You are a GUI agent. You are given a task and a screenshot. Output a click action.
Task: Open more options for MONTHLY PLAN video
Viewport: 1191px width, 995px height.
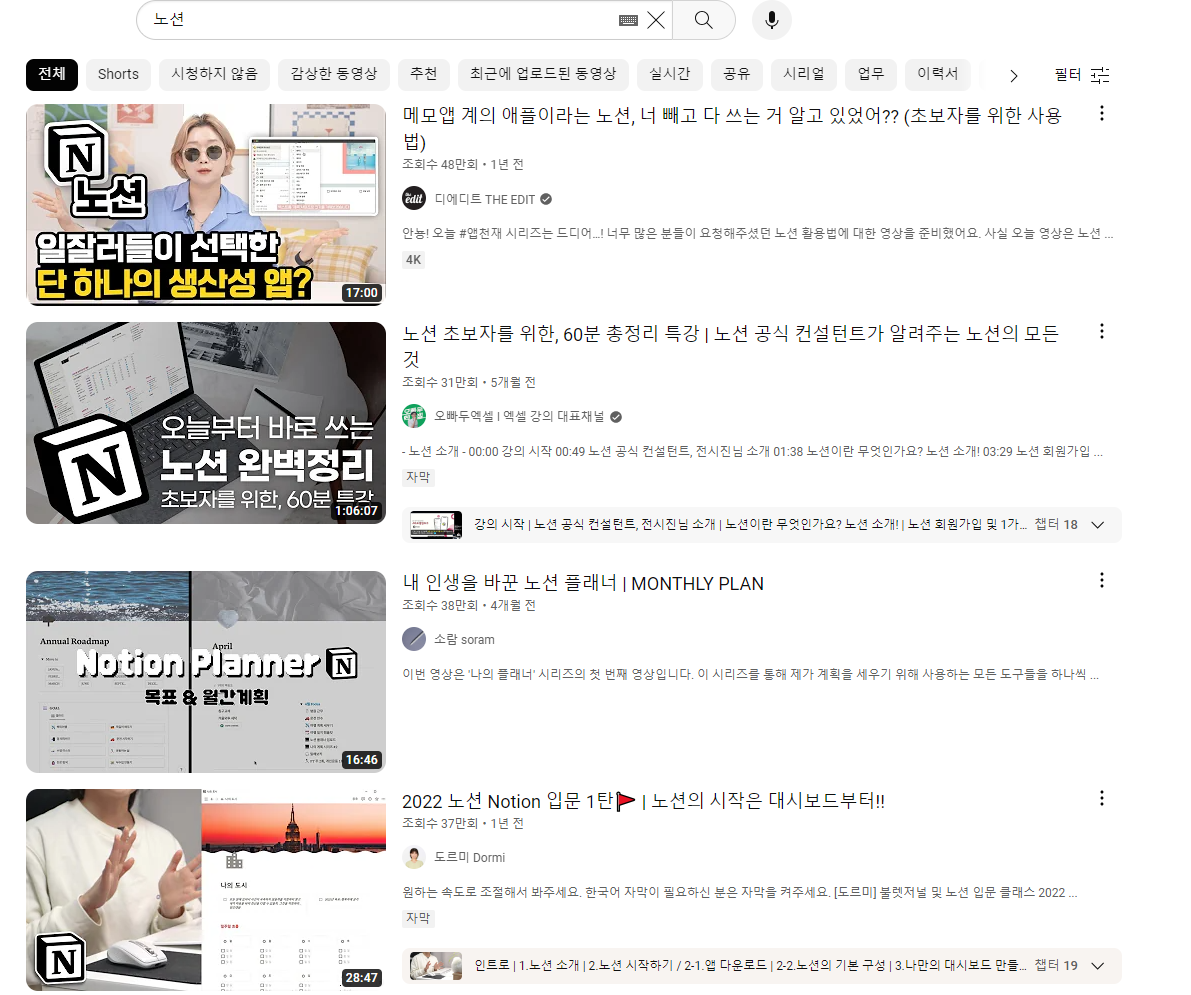pos(1101,580)
